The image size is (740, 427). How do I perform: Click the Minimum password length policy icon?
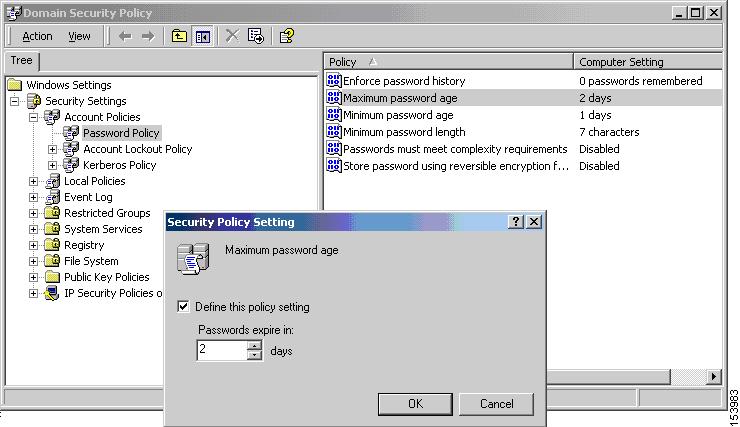[334, 132]
